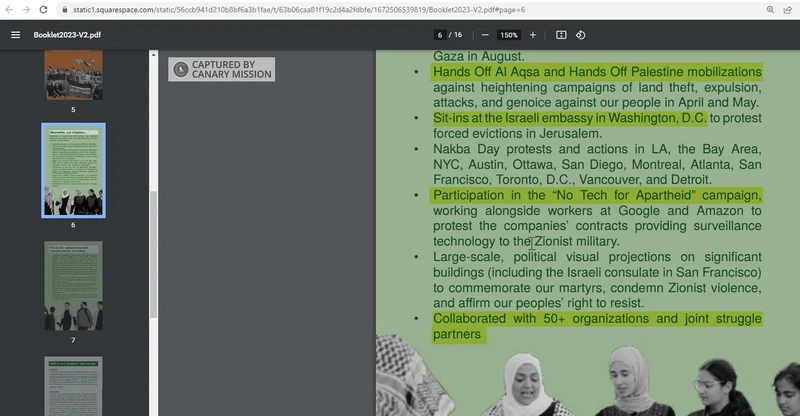Screen dimensions: 800x416
Task: Click the browser address bar URL
Action: pos(300,9)
